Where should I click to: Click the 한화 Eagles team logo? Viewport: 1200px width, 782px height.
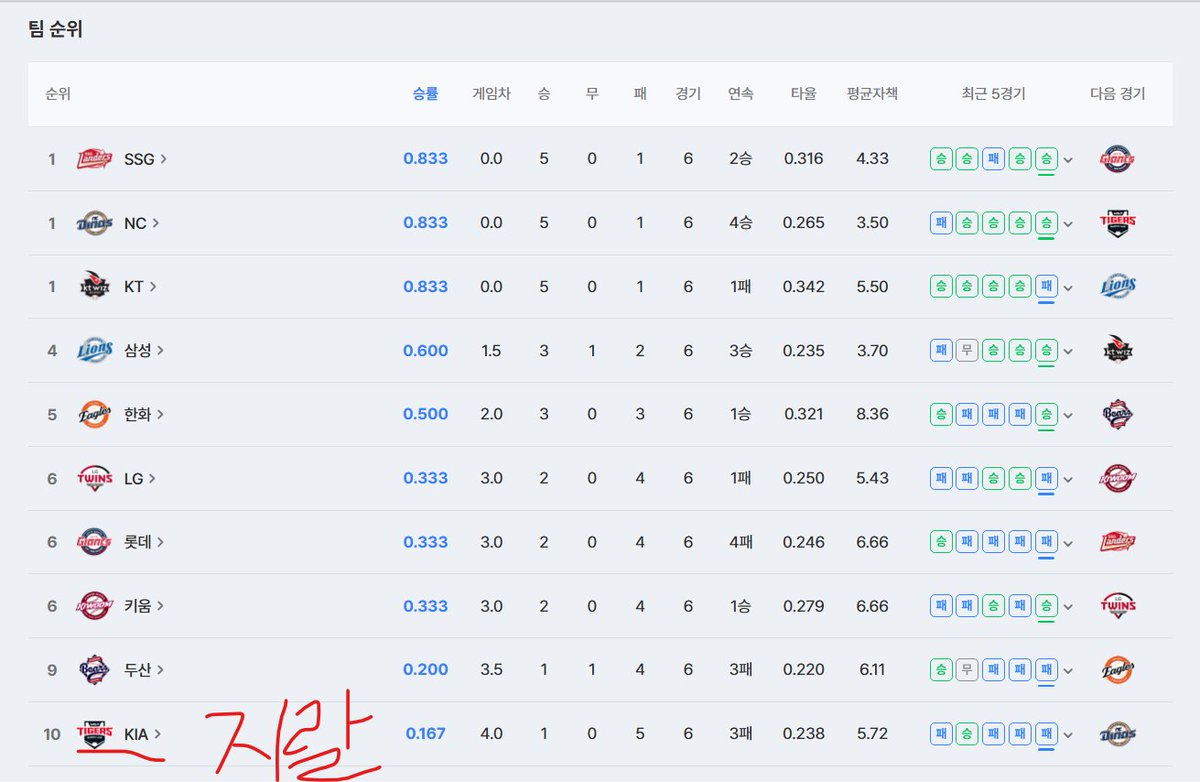95,414
